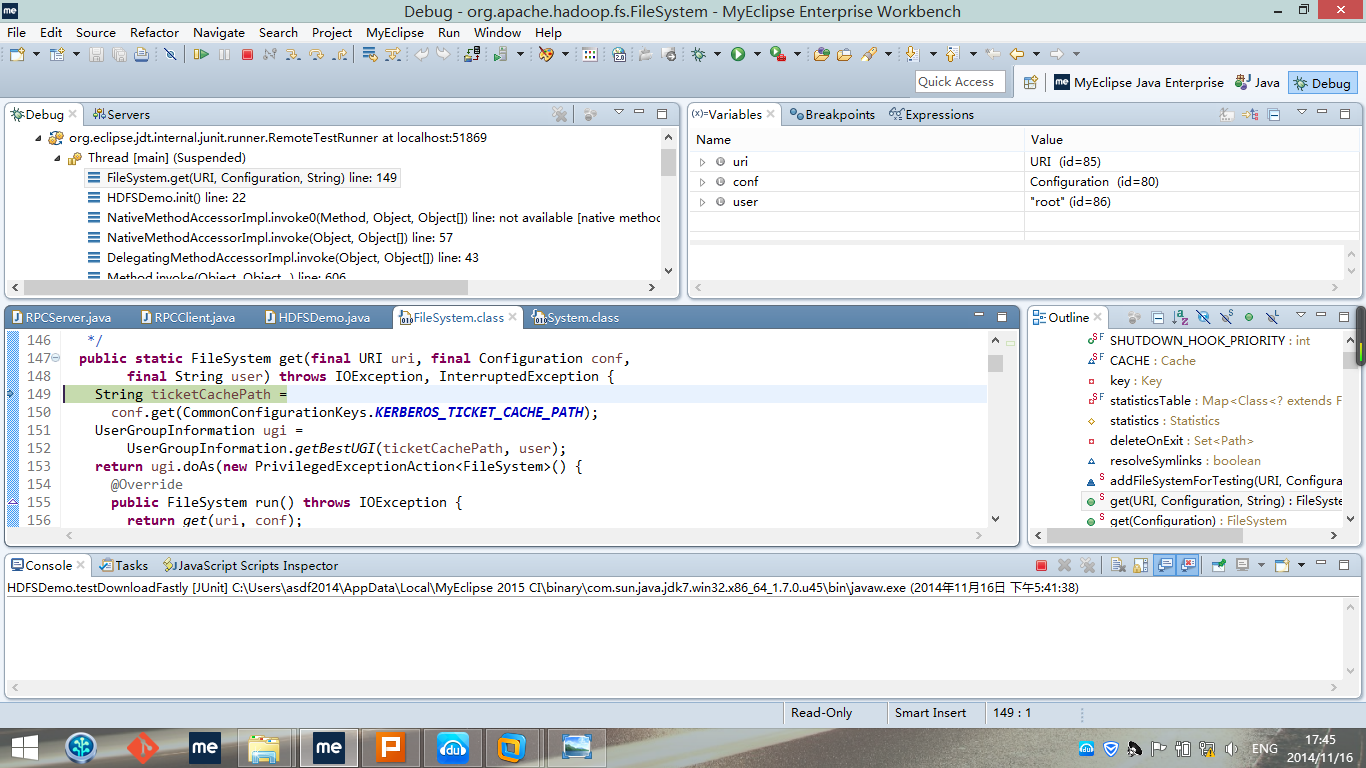This screenshot has height=768, width=1366.
Task: Click the Quick Access field
Action: pyautogui.click(x=959, y=81)
